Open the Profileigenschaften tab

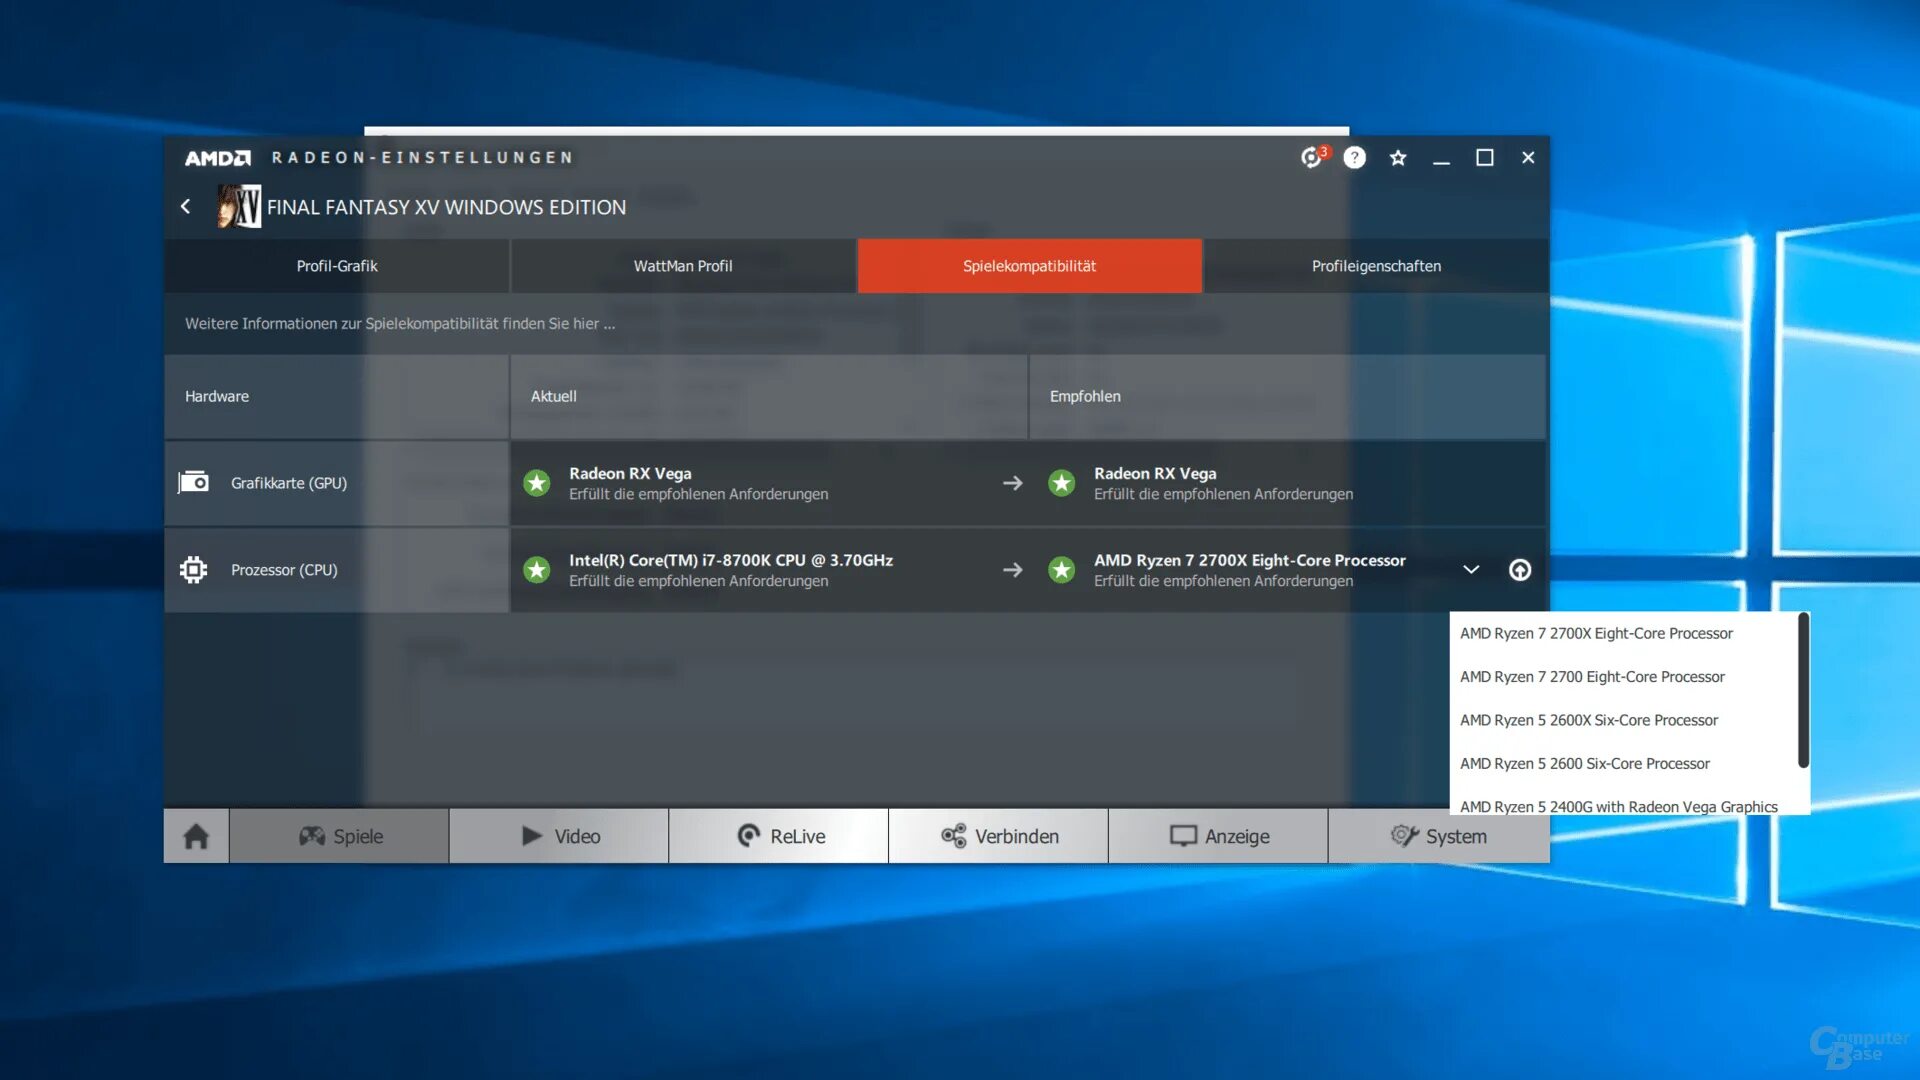(1376, 266)
